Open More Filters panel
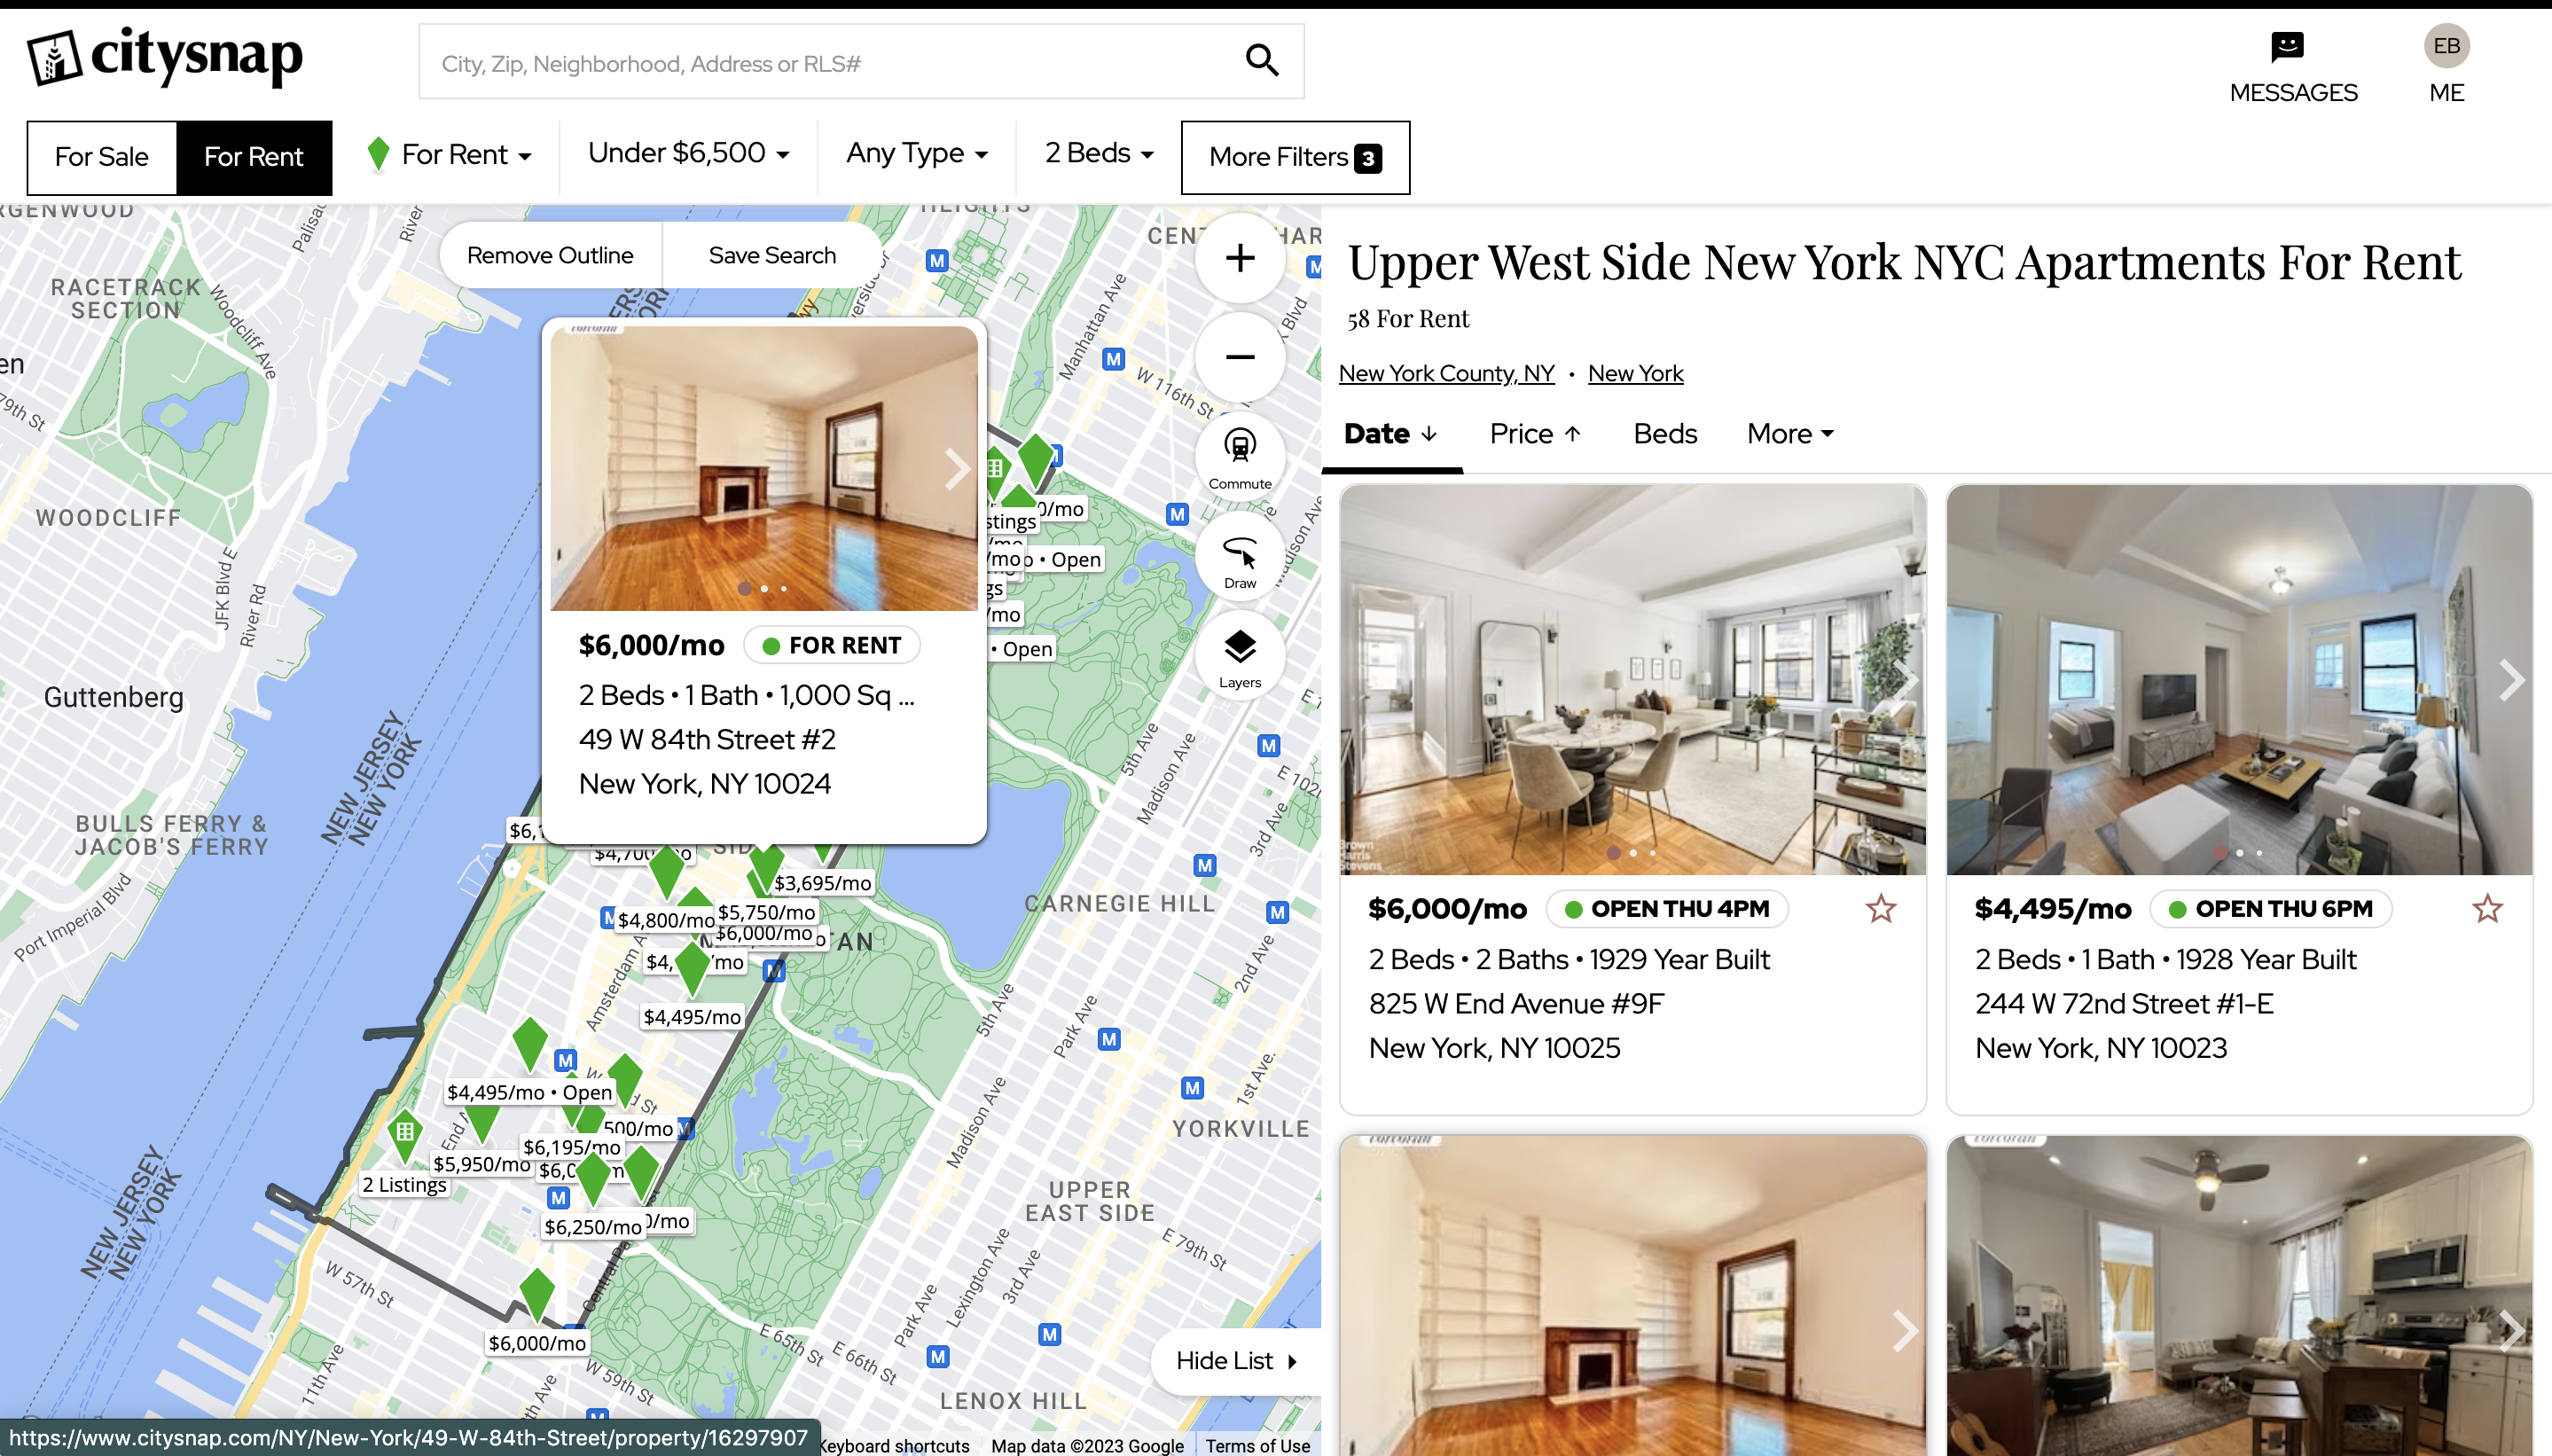The width and height of the screenshot is (2552, 1456). coord(1295,157)
